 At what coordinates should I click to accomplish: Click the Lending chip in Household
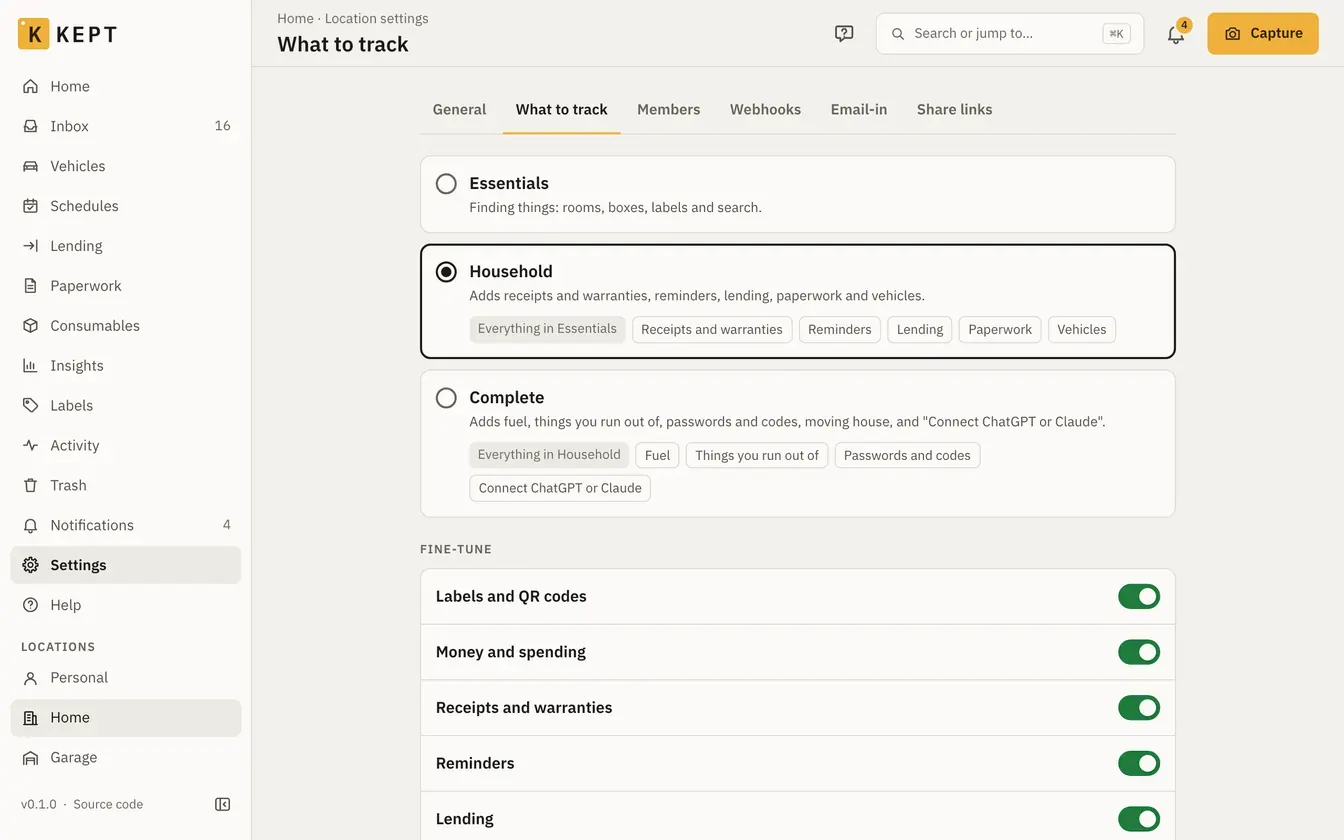pos(920,330)
